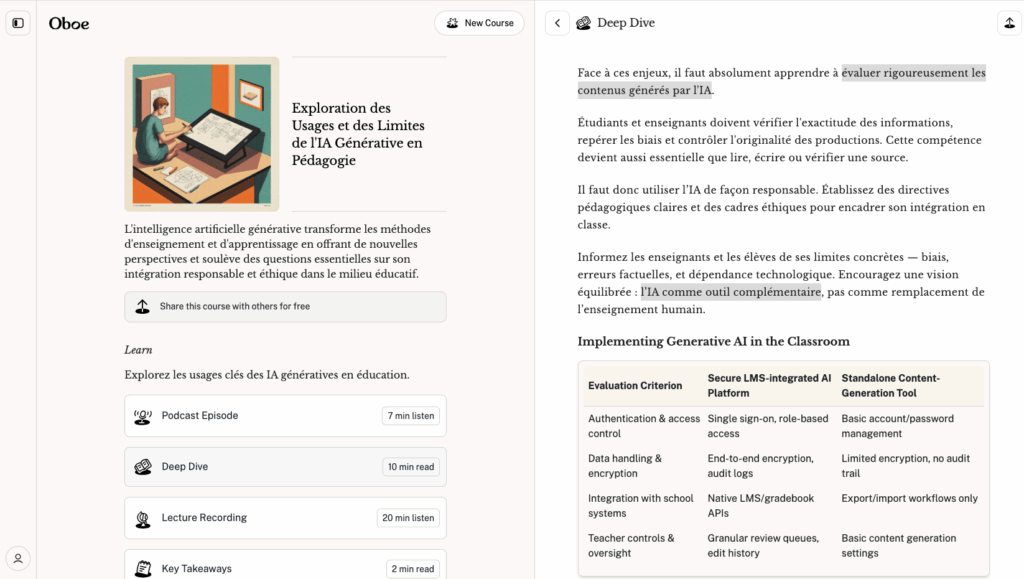This screenshot has width=1024, height=579.
Task: Click the Key Takeaways icon
Action: coord(143,569)
